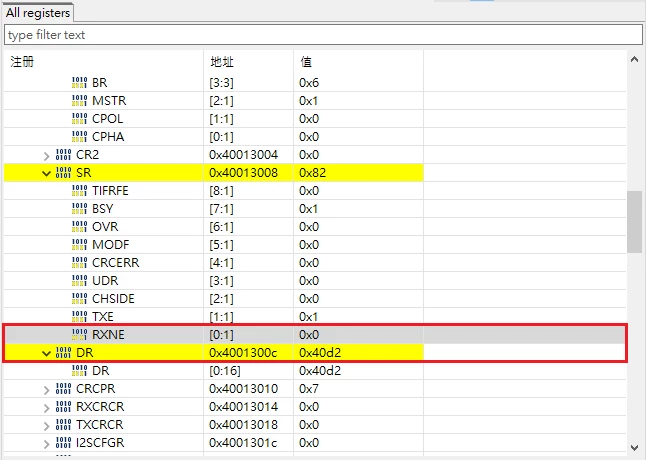The image size is (646, 460).
Task: Select the BSY value 0x1
Action: [x=309, y=208]
